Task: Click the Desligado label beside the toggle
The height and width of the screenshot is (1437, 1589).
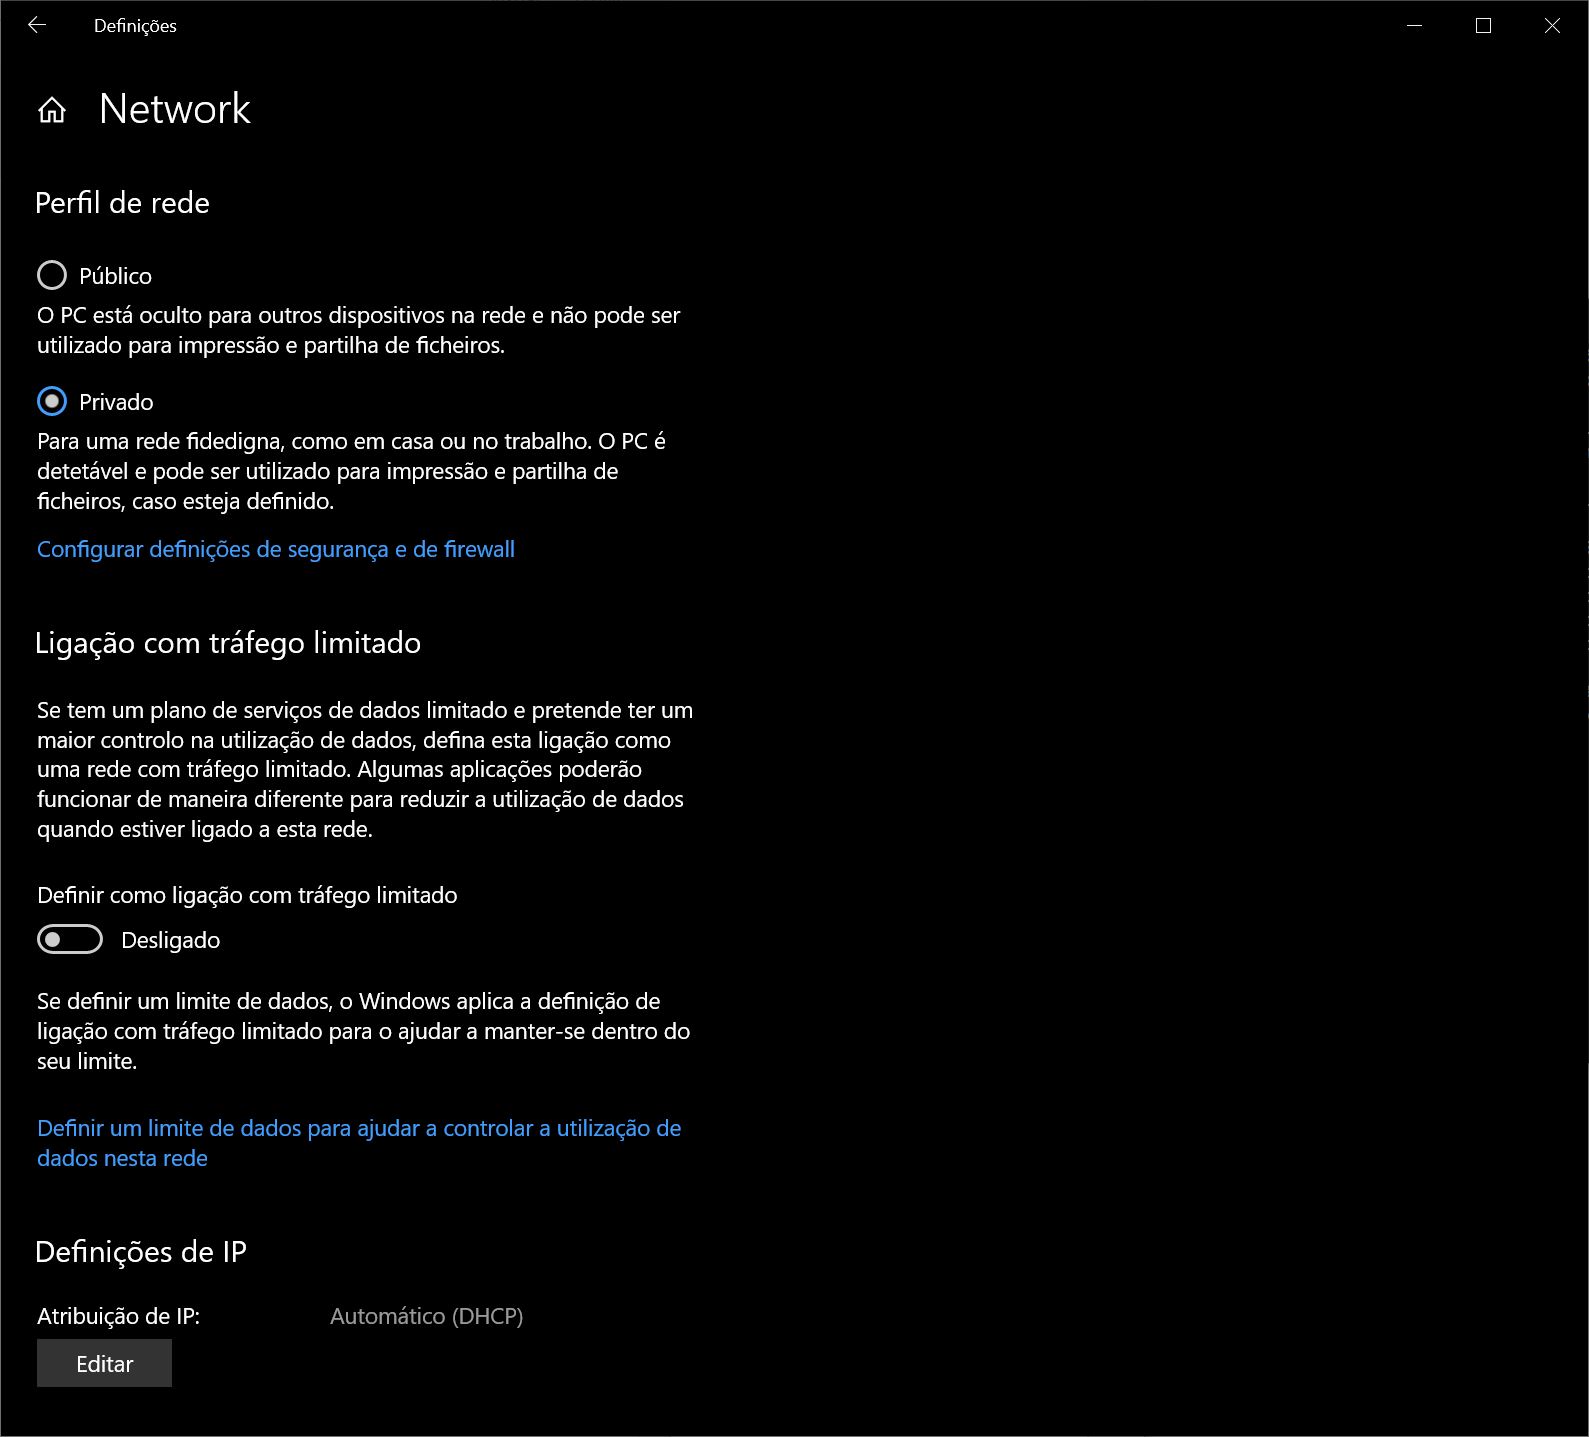Action: click(x=171, y=940)
